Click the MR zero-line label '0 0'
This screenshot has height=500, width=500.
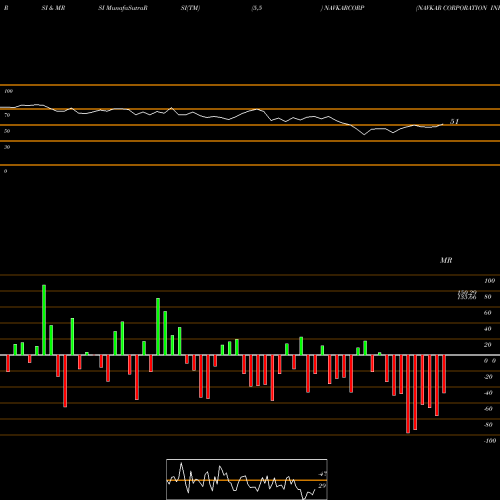(x=490, y=361)
